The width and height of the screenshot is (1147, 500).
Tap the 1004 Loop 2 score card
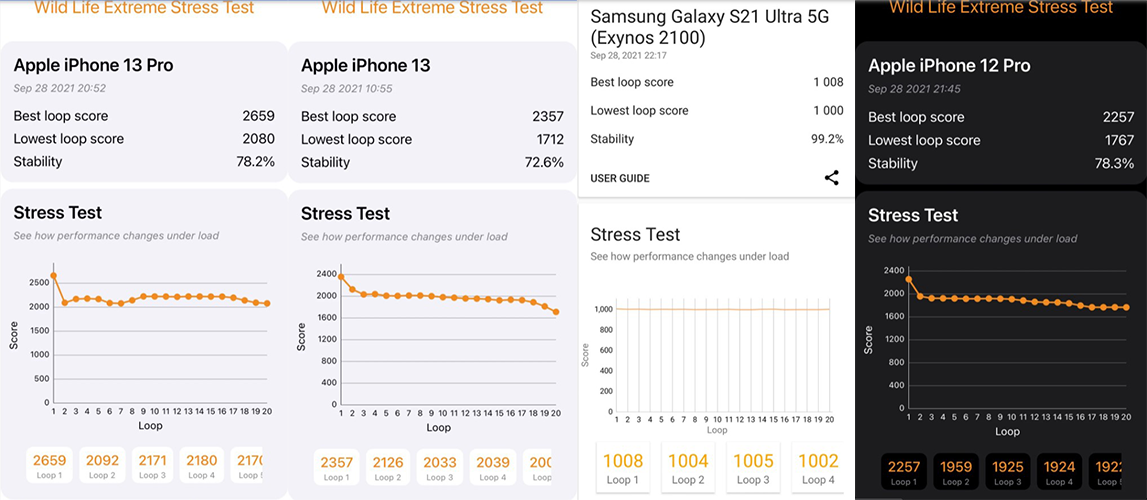coord(688,468)
